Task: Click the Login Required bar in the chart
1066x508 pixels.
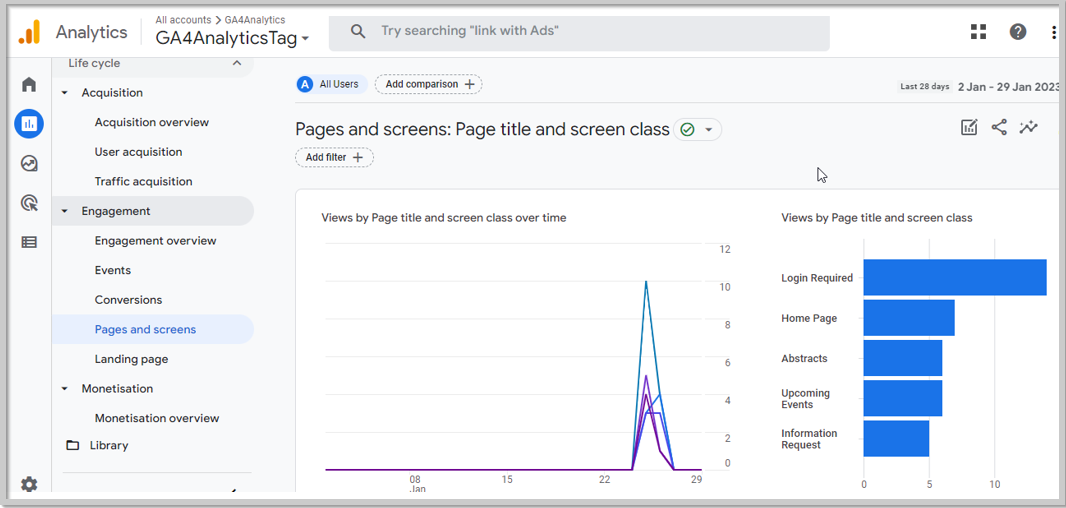Action: pyautogui.click(x=955, y=277)
